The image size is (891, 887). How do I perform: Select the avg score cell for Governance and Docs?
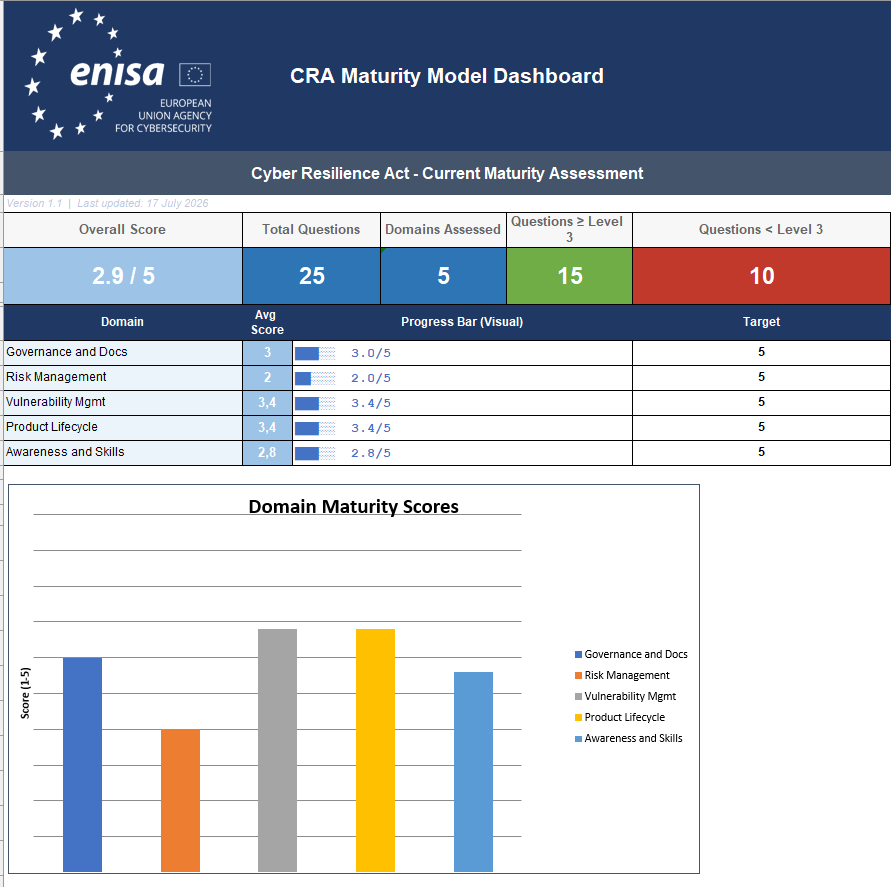pos(267,352)
